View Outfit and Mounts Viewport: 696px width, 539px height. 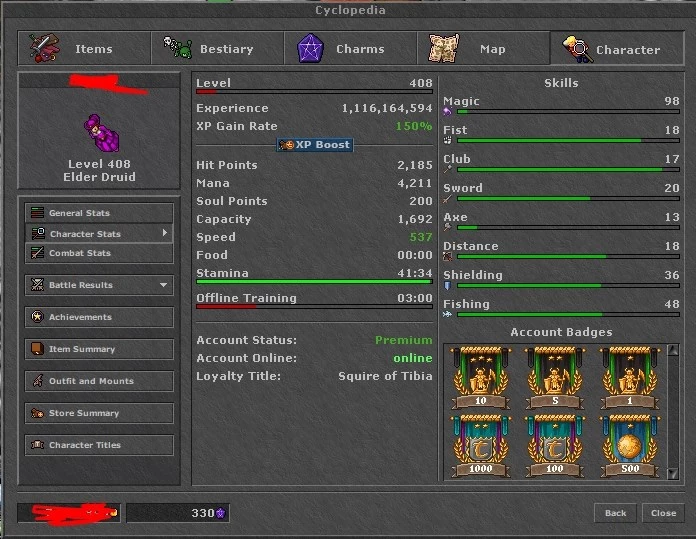pos(99,381)
